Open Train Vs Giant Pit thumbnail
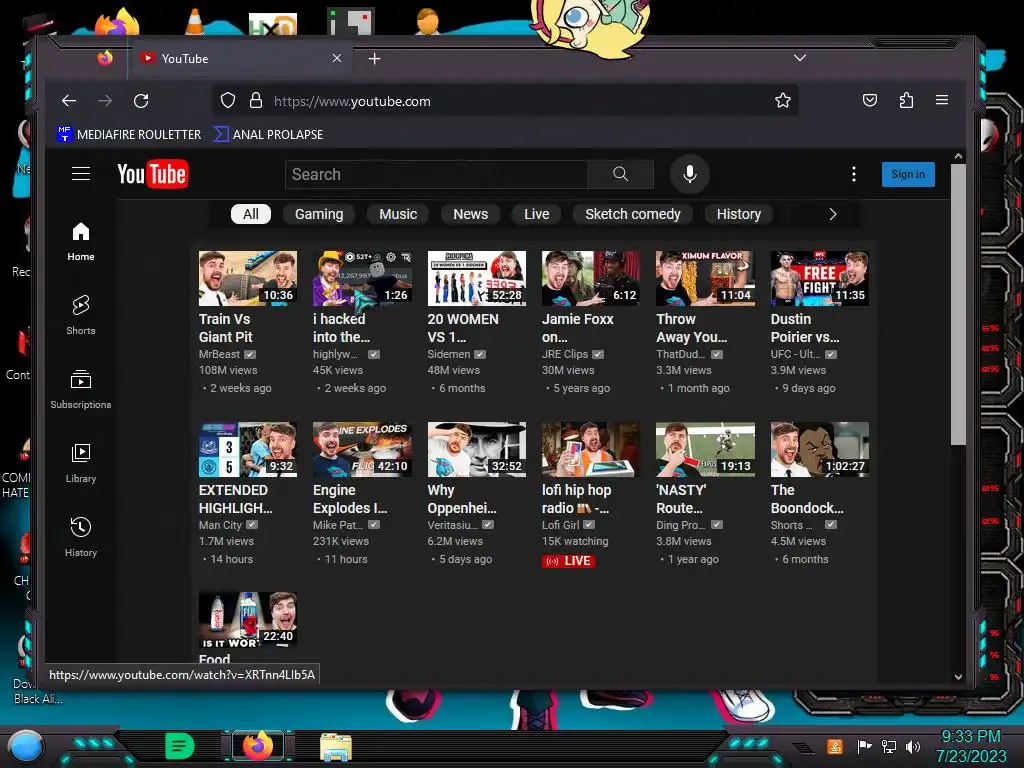The height and width of the screenshot is (768, 1024). pos(248,278)
